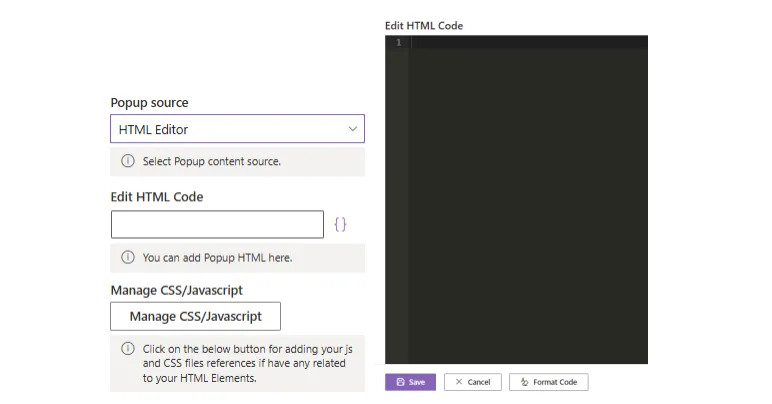Open the Popup source dropdown
This screenshot has height=404, width=772.
coord(237,129)
